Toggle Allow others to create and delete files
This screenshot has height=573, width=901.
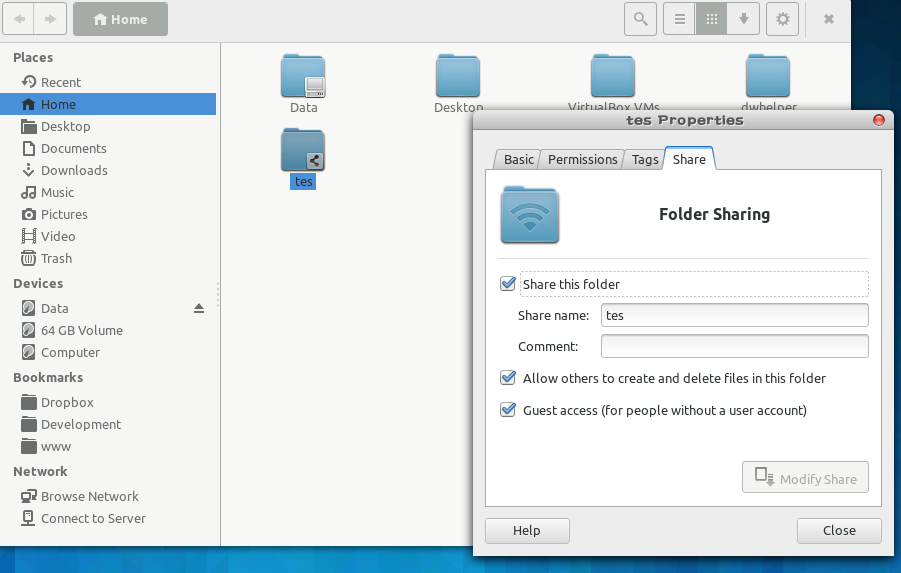click(508, 378)
